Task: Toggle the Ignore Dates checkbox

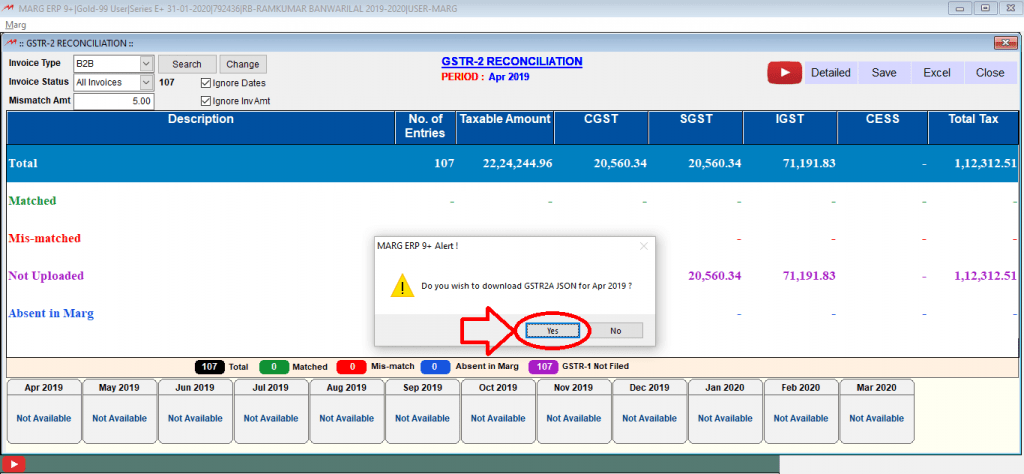Action: pos(206,83)
